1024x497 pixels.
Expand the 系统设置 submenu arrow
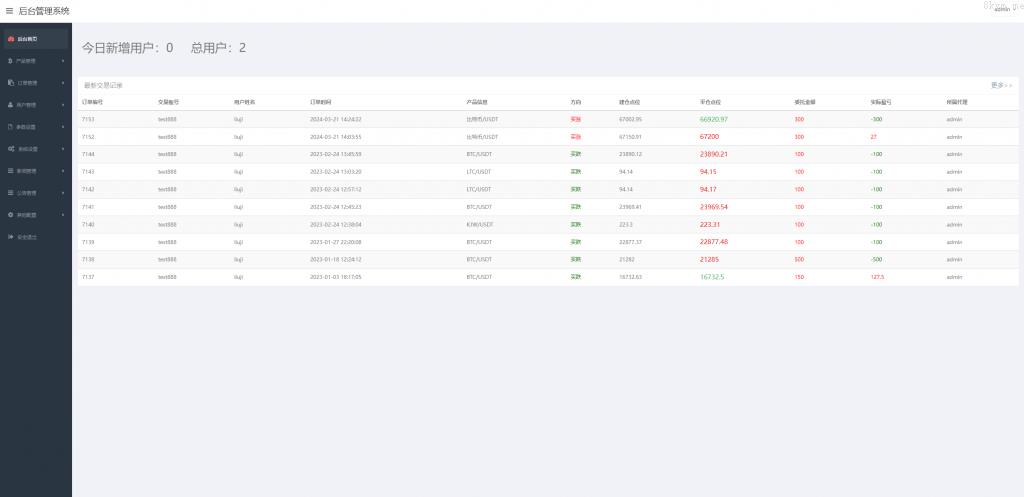(x=63, y=149)
